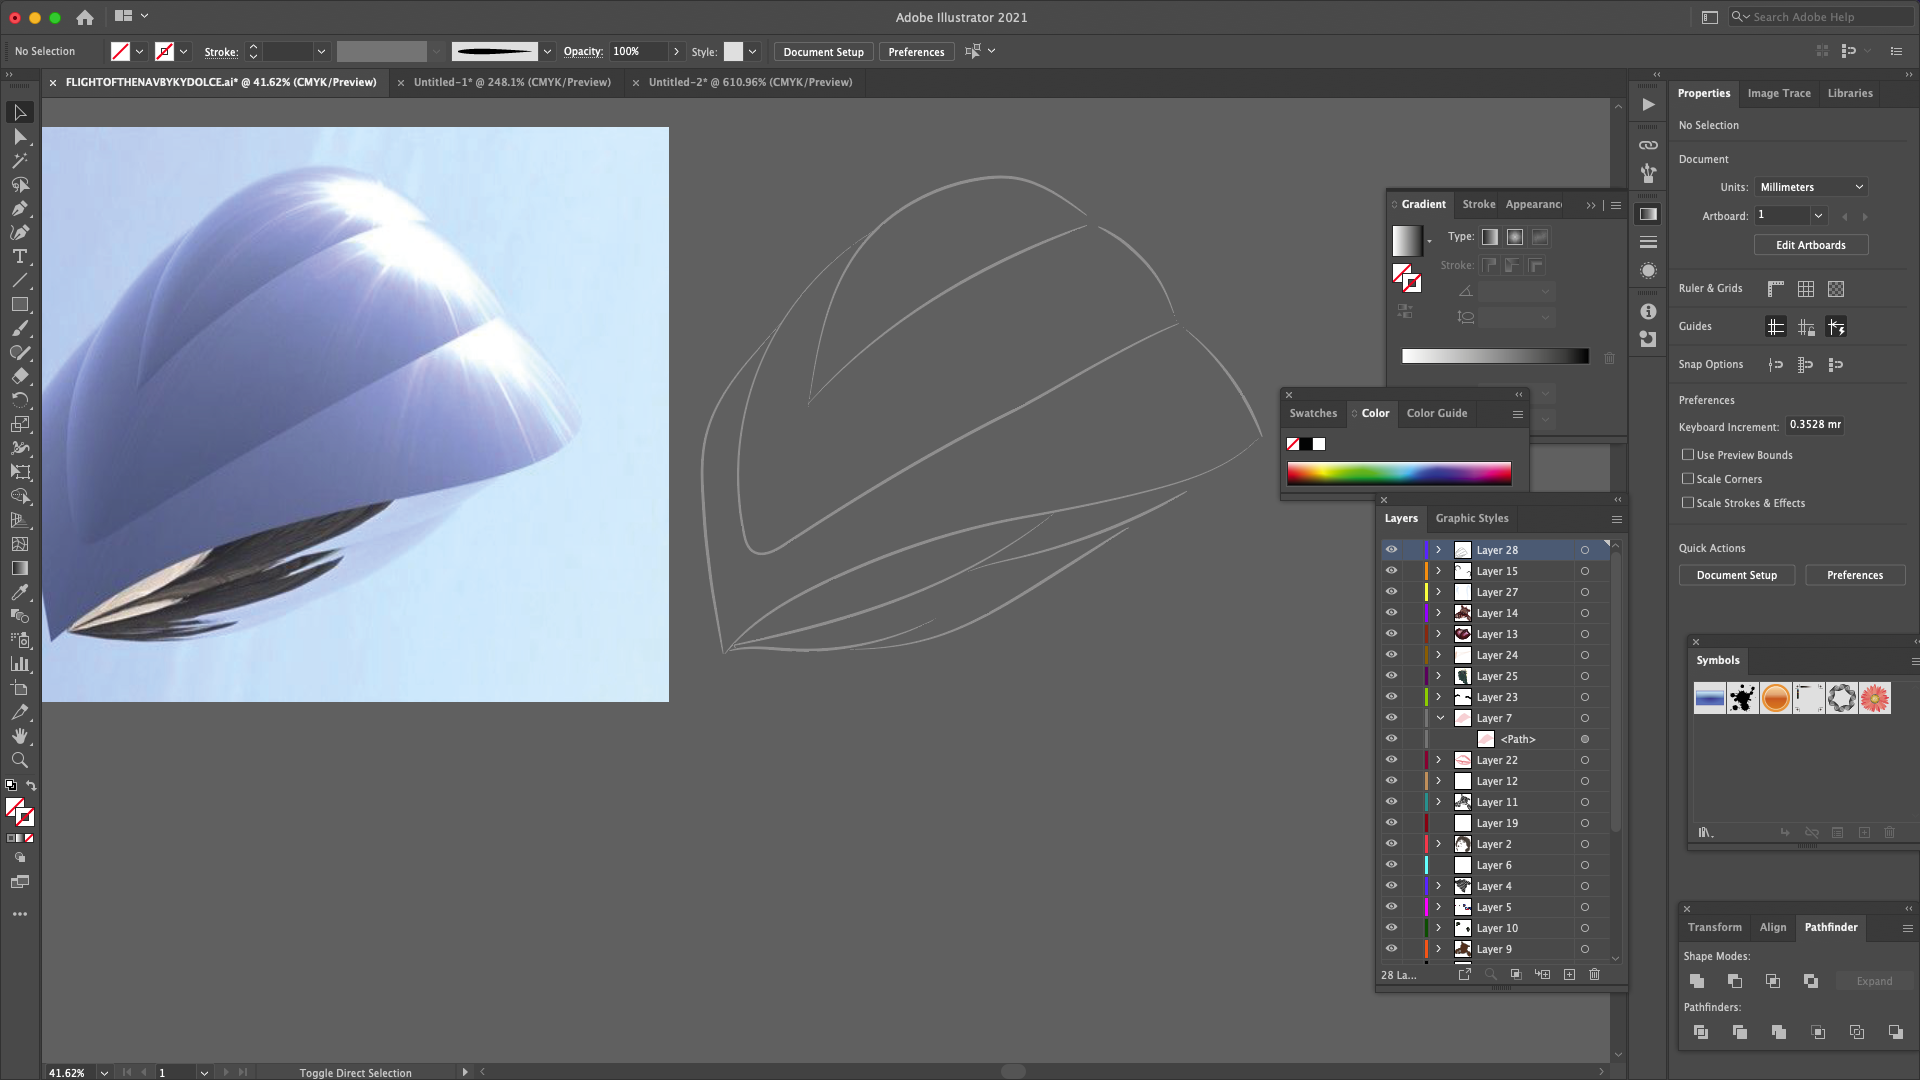Enable Use Preview Bounds checkbox
The width and height of the screenshot is (1920, 1080).
[1688, 455]
